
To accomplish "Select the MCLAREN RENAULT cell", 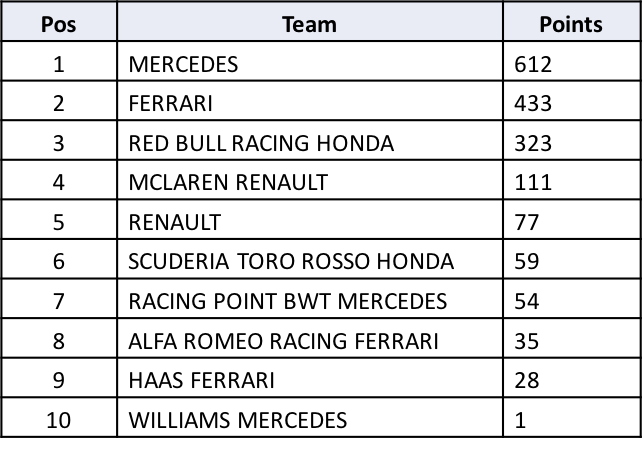I will coord(310,180).
